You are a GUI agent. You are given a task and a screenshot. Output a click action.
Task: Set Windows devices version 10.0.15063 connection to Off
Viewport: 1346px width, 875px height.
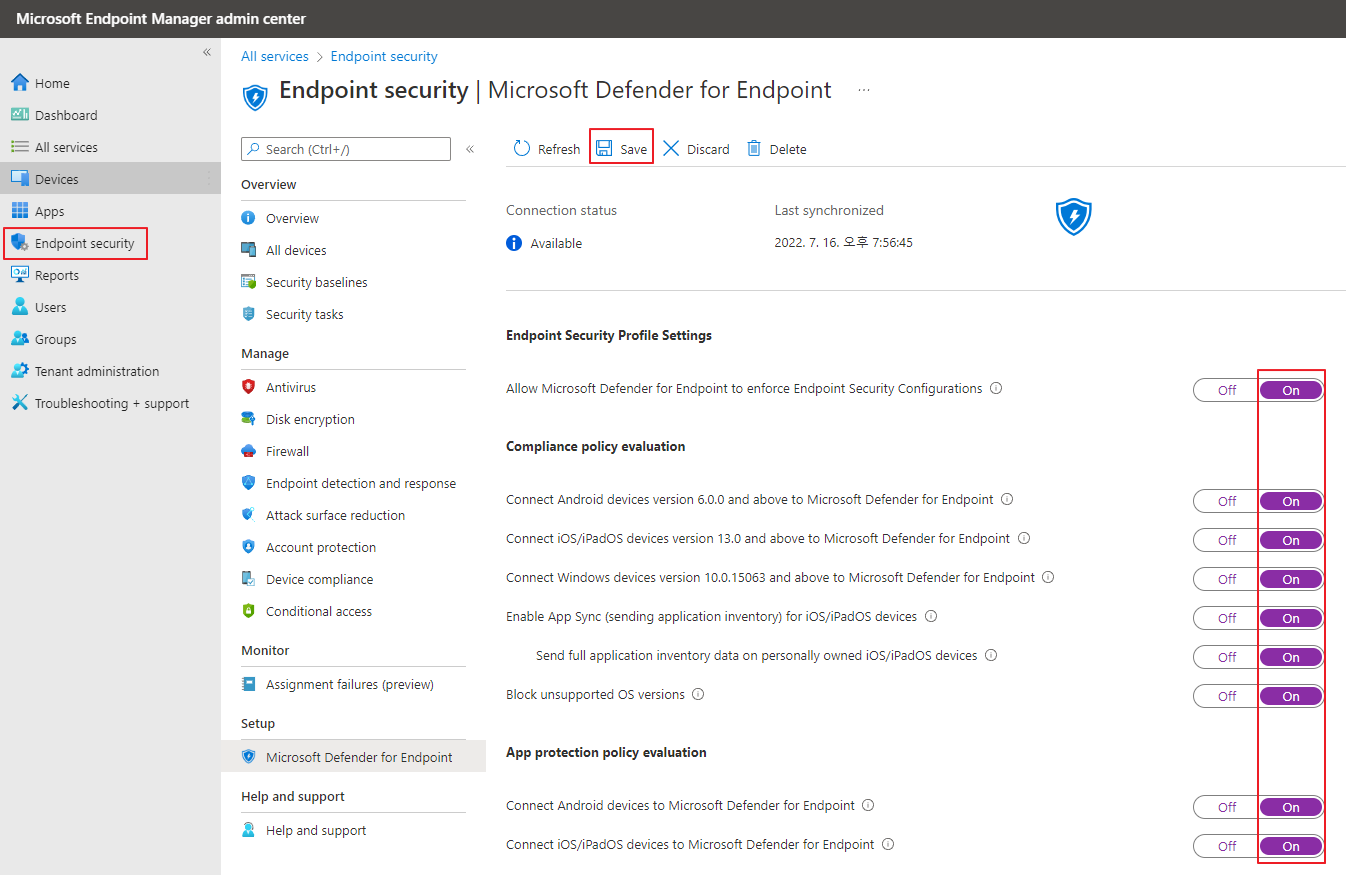pos(1227,579)
